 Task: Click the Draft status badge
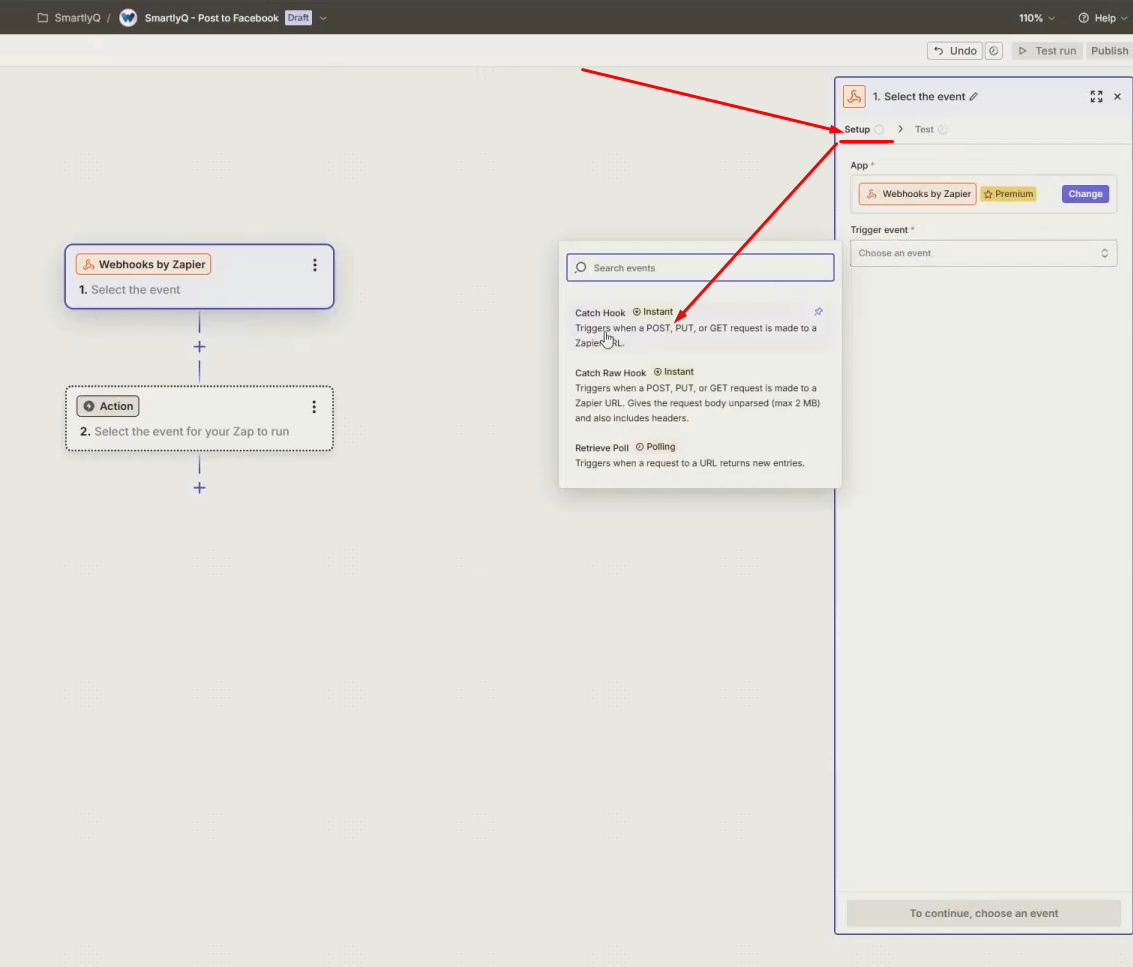click(x=298, y=18)
